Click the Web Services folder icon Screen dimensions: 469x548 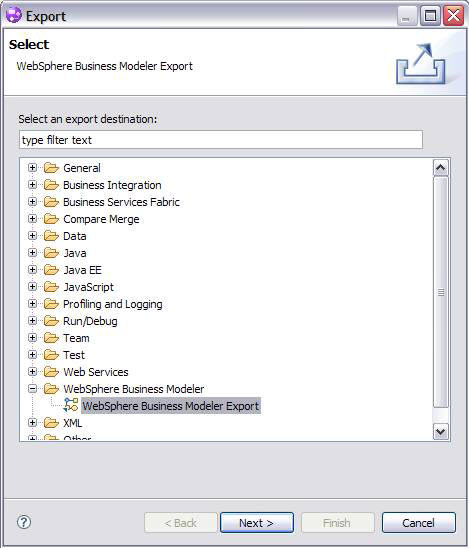[51, 372]
